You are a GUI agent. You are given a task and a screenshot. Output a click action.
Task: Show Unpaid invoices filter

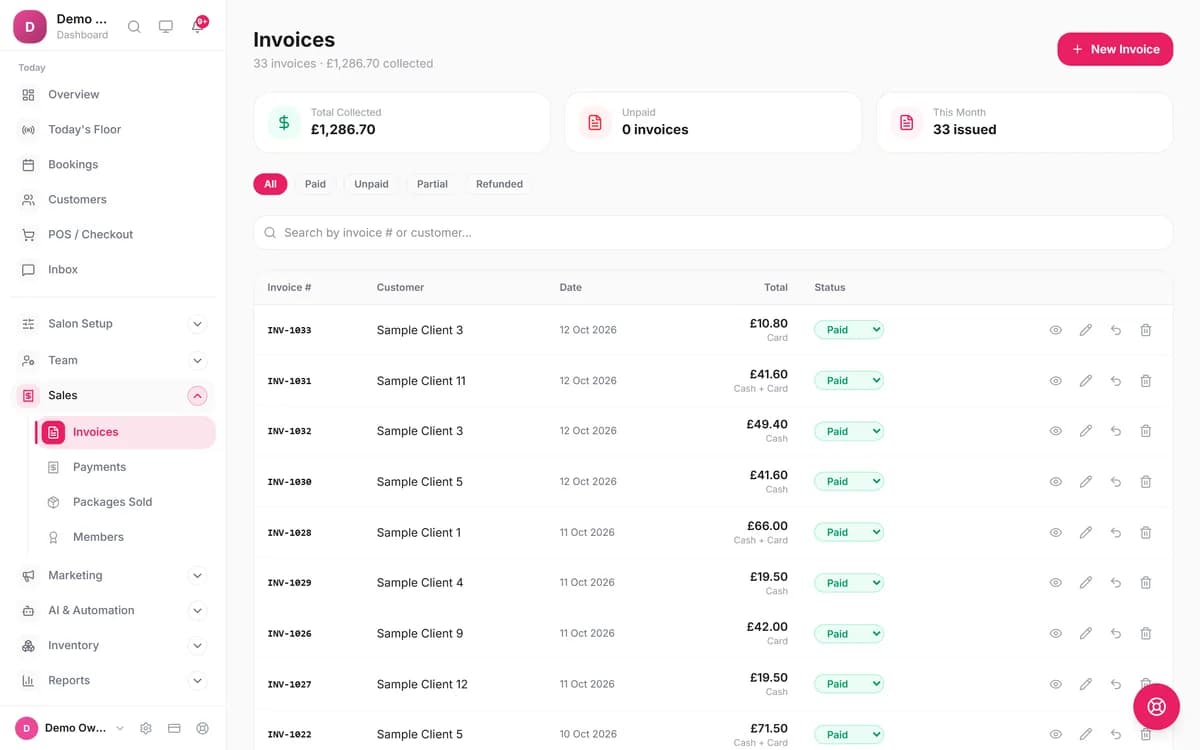point(371,184)
